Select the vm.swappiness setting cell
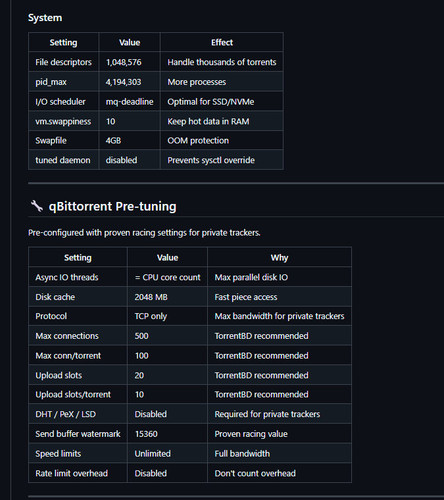 (x=63, y=121)
